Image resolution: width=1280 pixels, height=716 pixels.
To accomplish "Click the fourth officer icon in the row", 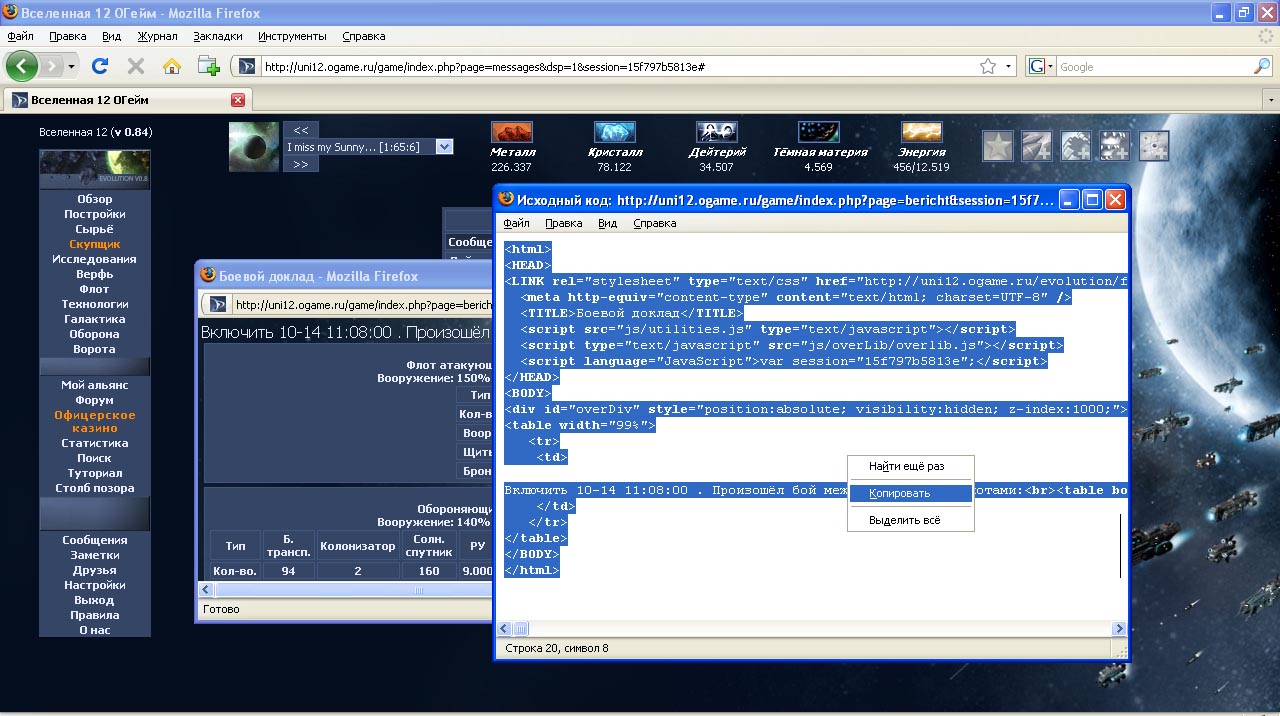I will [x=1115, y=146].
